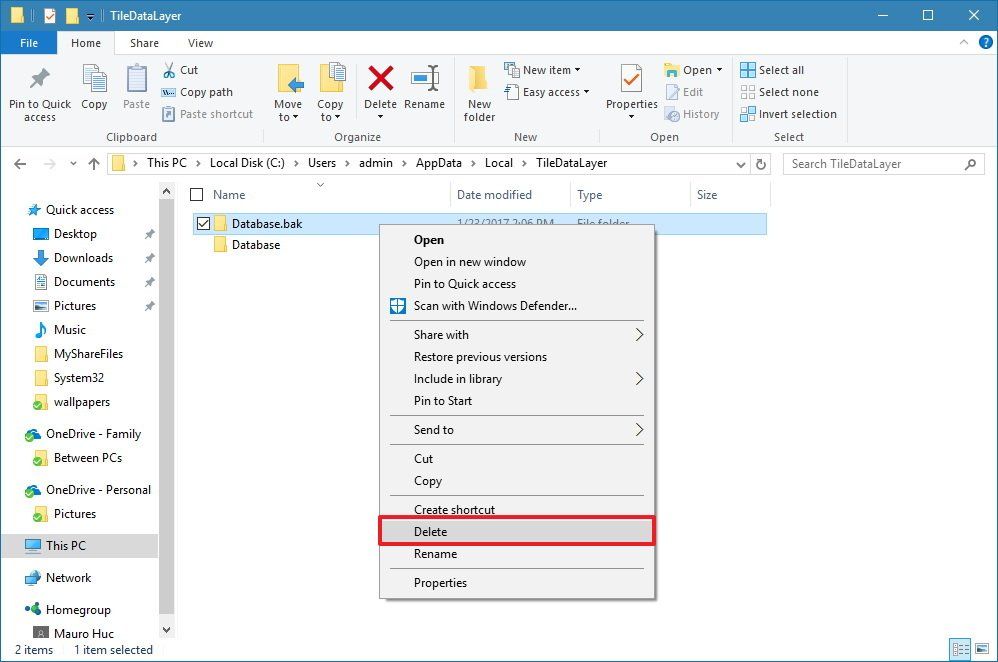Click the Copy icon in the Clipboard group
The height and width of the screenshot is (662, 998).
pos(94,86)
